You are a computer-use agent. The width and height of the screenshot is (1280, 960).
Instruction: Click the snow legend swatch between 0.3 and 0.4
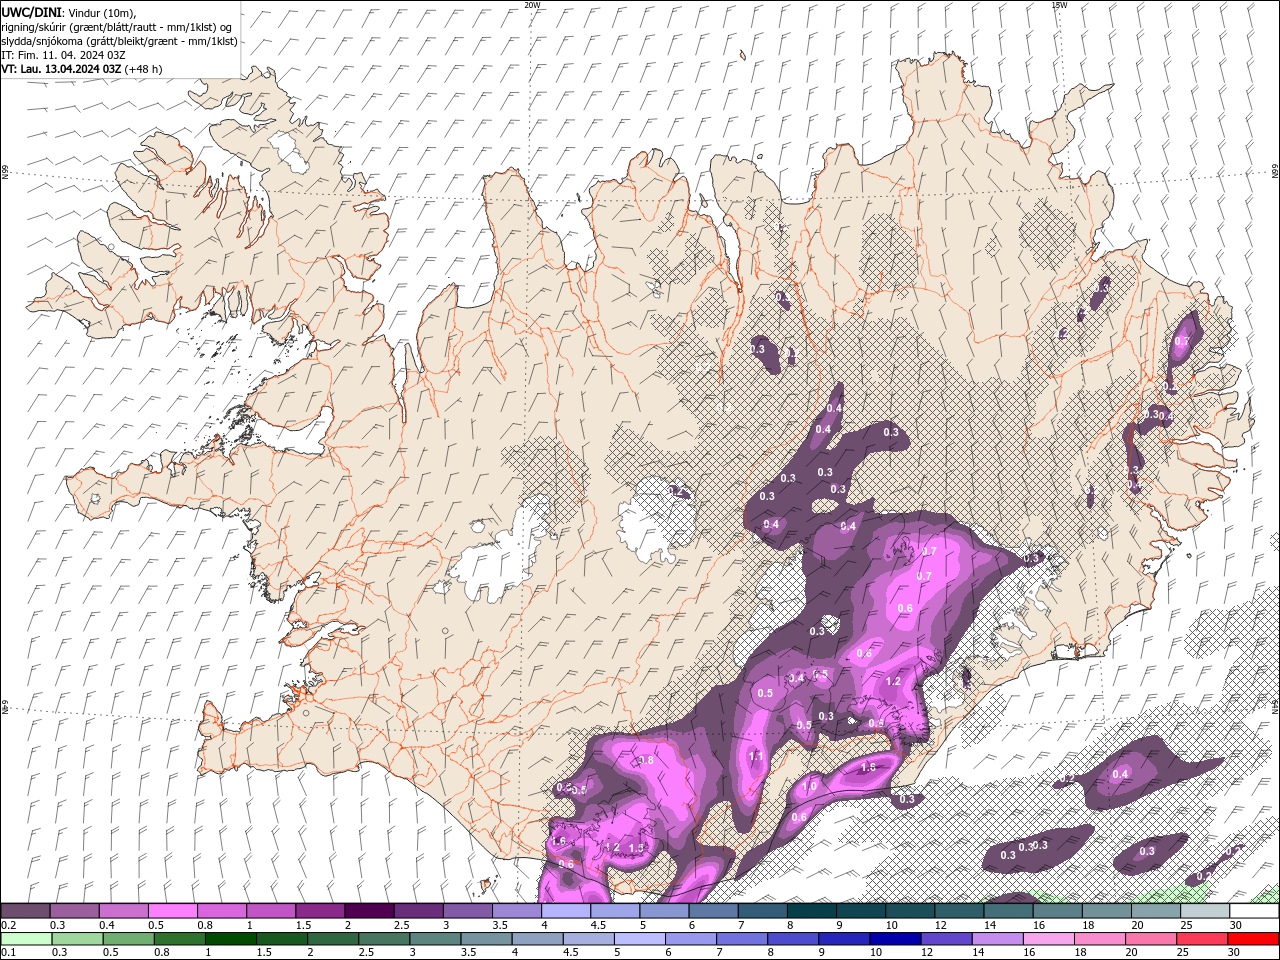(74, 910)
